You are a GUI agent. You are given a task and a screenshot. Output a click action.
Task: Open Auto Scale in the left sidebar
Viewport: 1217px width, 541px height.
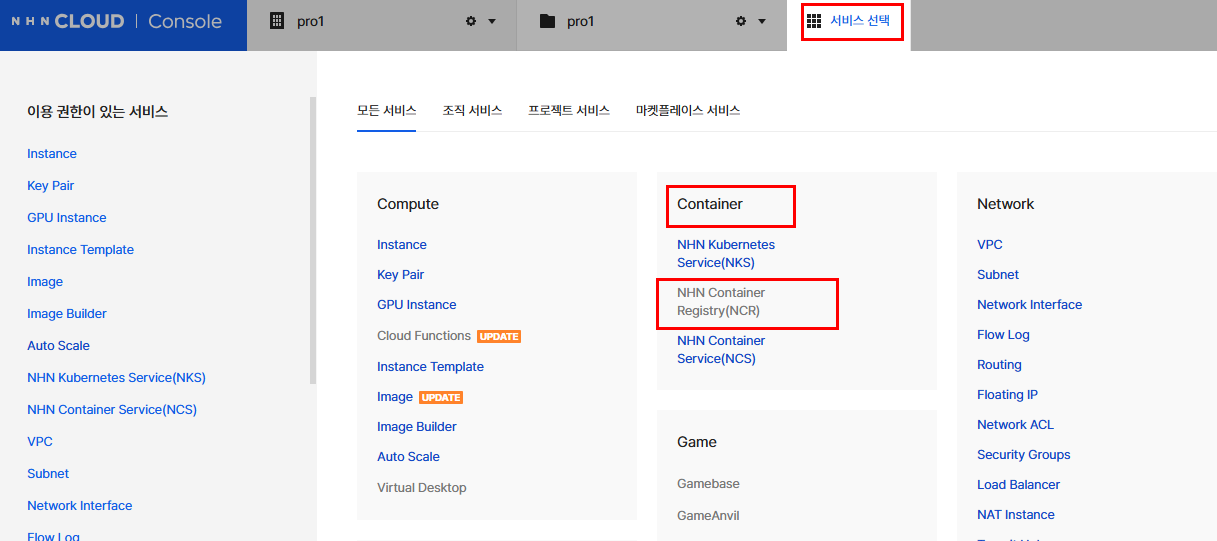pos(58,346)
